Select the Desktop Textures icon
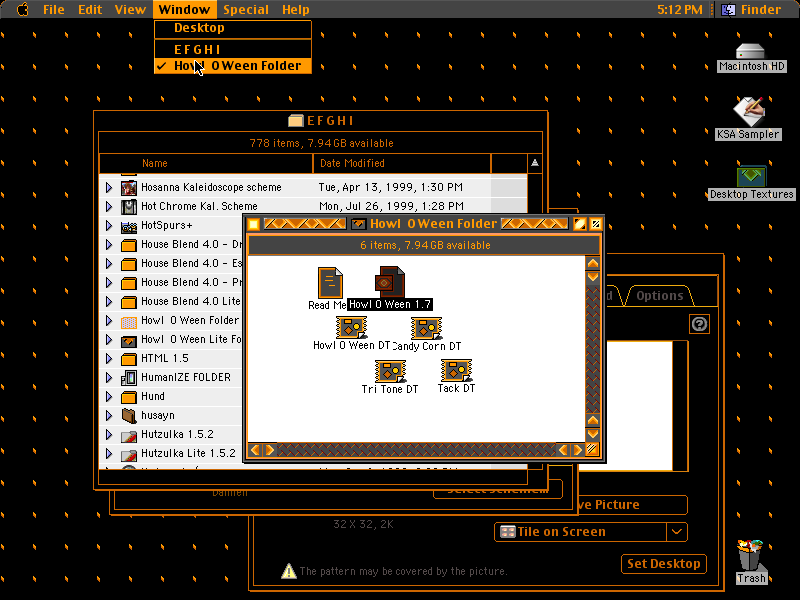 click(x=751, y=176)
